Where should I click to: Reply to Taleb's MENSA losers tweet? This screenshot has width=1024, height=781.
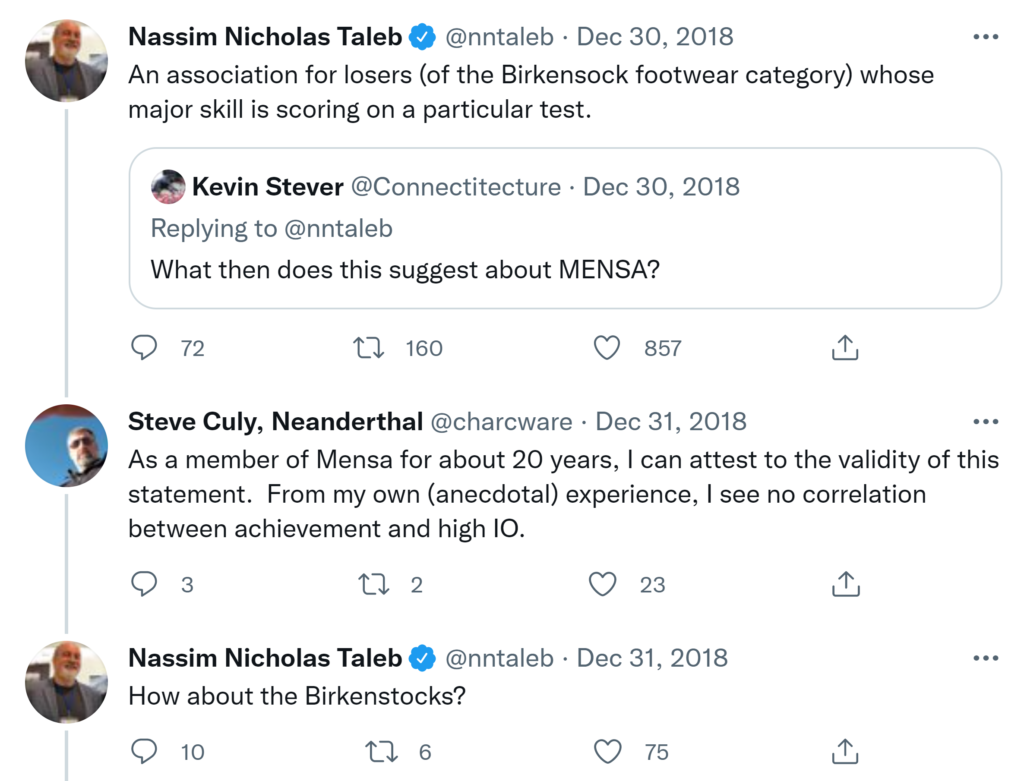(x=146, y=348)
